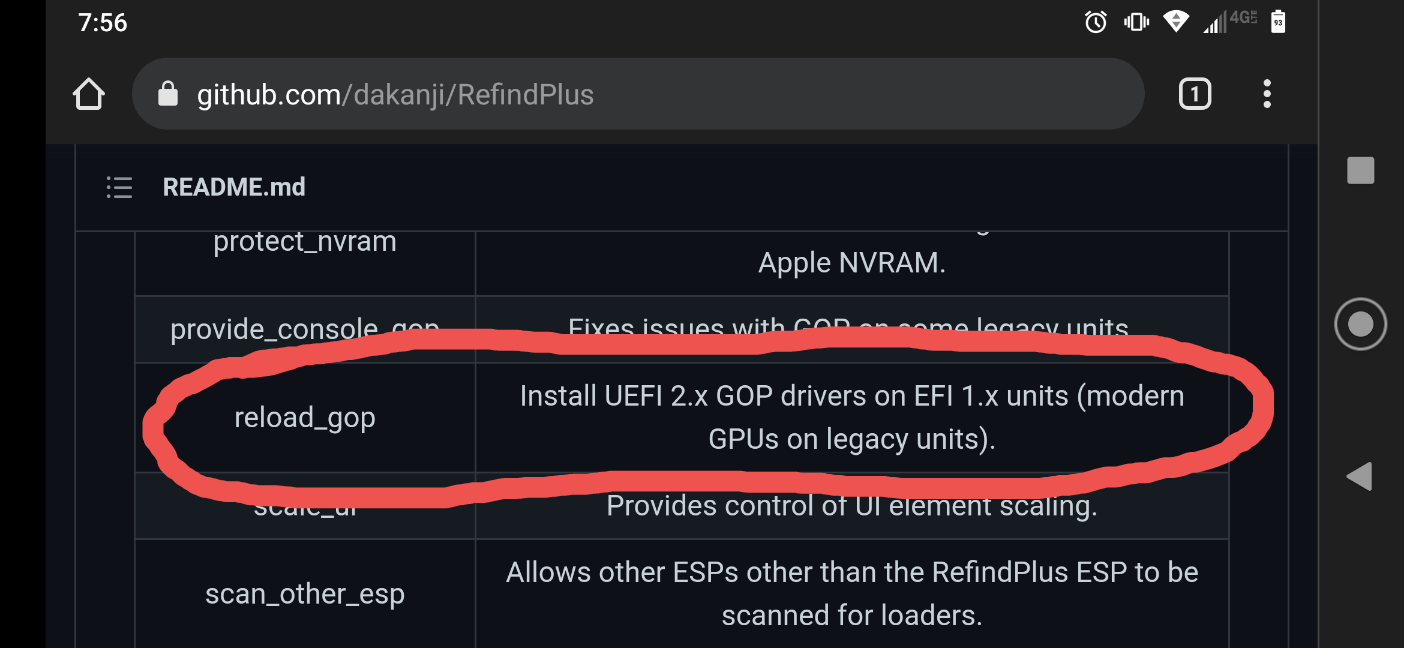Tap the Android back triangle button
Screen dimensions: 1404x648
(x=1359, y=476)
